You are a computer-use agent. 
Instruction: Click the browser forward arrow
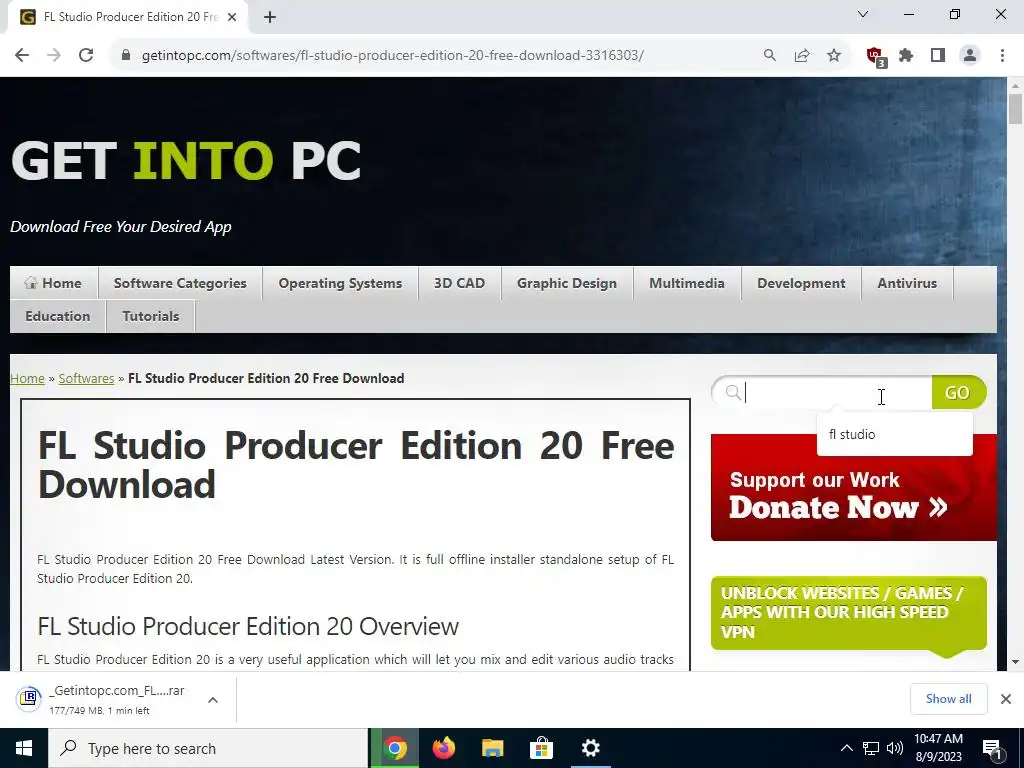pos(54,56)
